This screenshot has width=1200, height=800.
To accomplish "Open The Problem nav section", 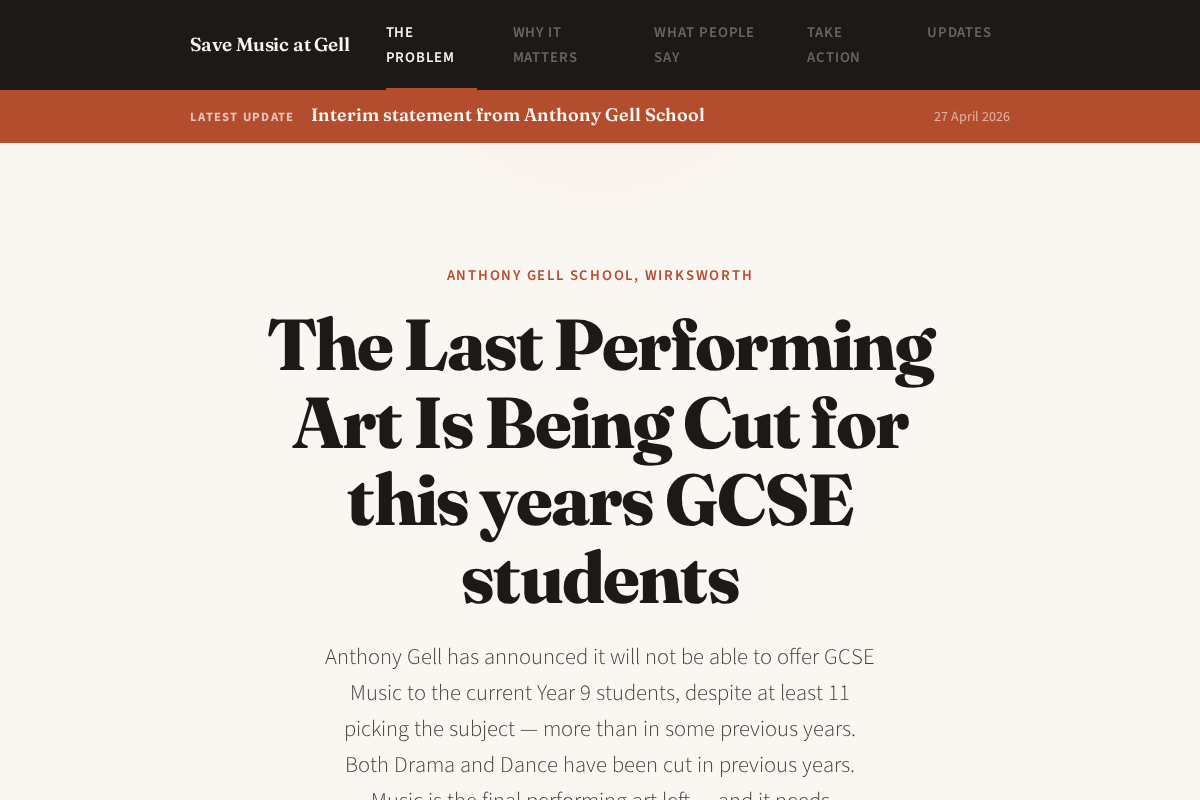I will pyautogui.click(x=420, y=45).
